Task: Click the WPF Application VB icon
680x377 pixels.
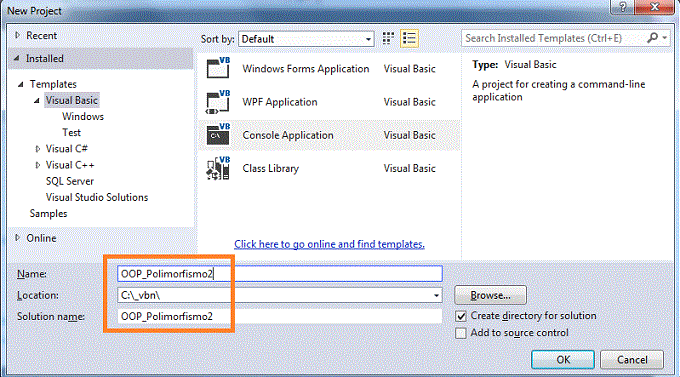Action: tap(218, 102)
